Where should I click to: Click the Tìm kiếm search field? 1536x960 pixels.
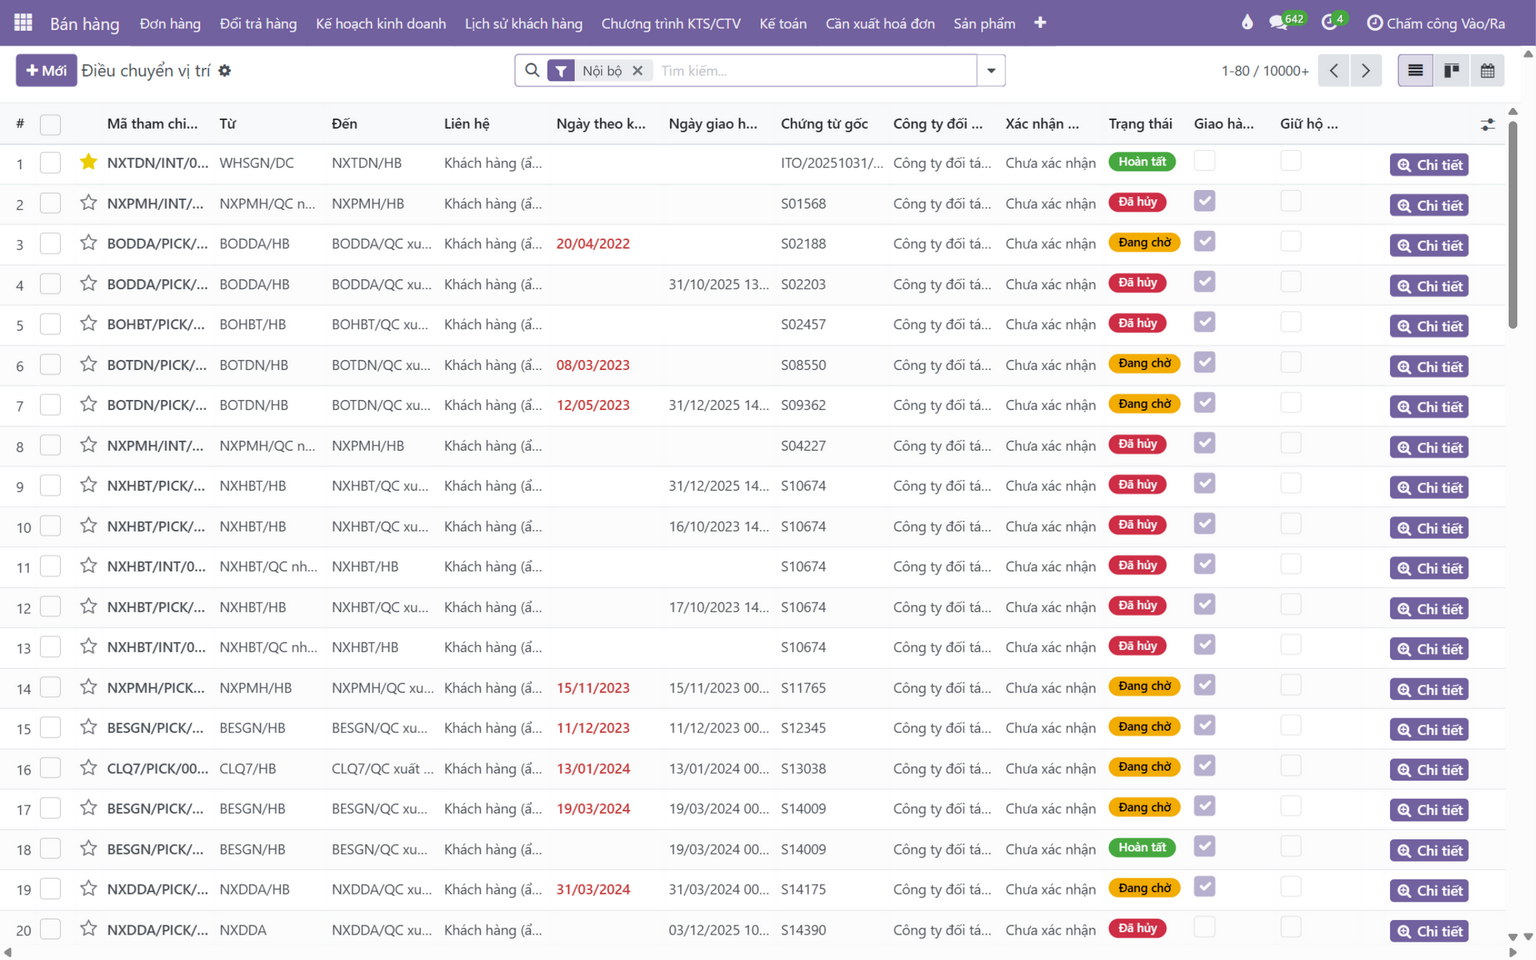[x=815, y=71]
